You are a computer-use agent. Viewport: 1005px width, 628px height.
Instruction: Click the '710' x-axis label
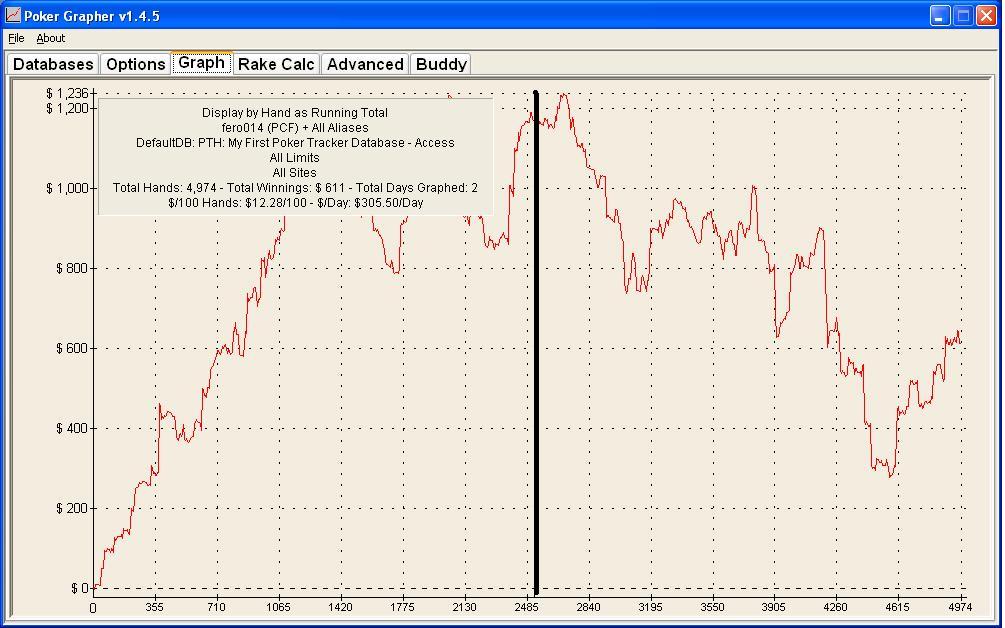217,607
